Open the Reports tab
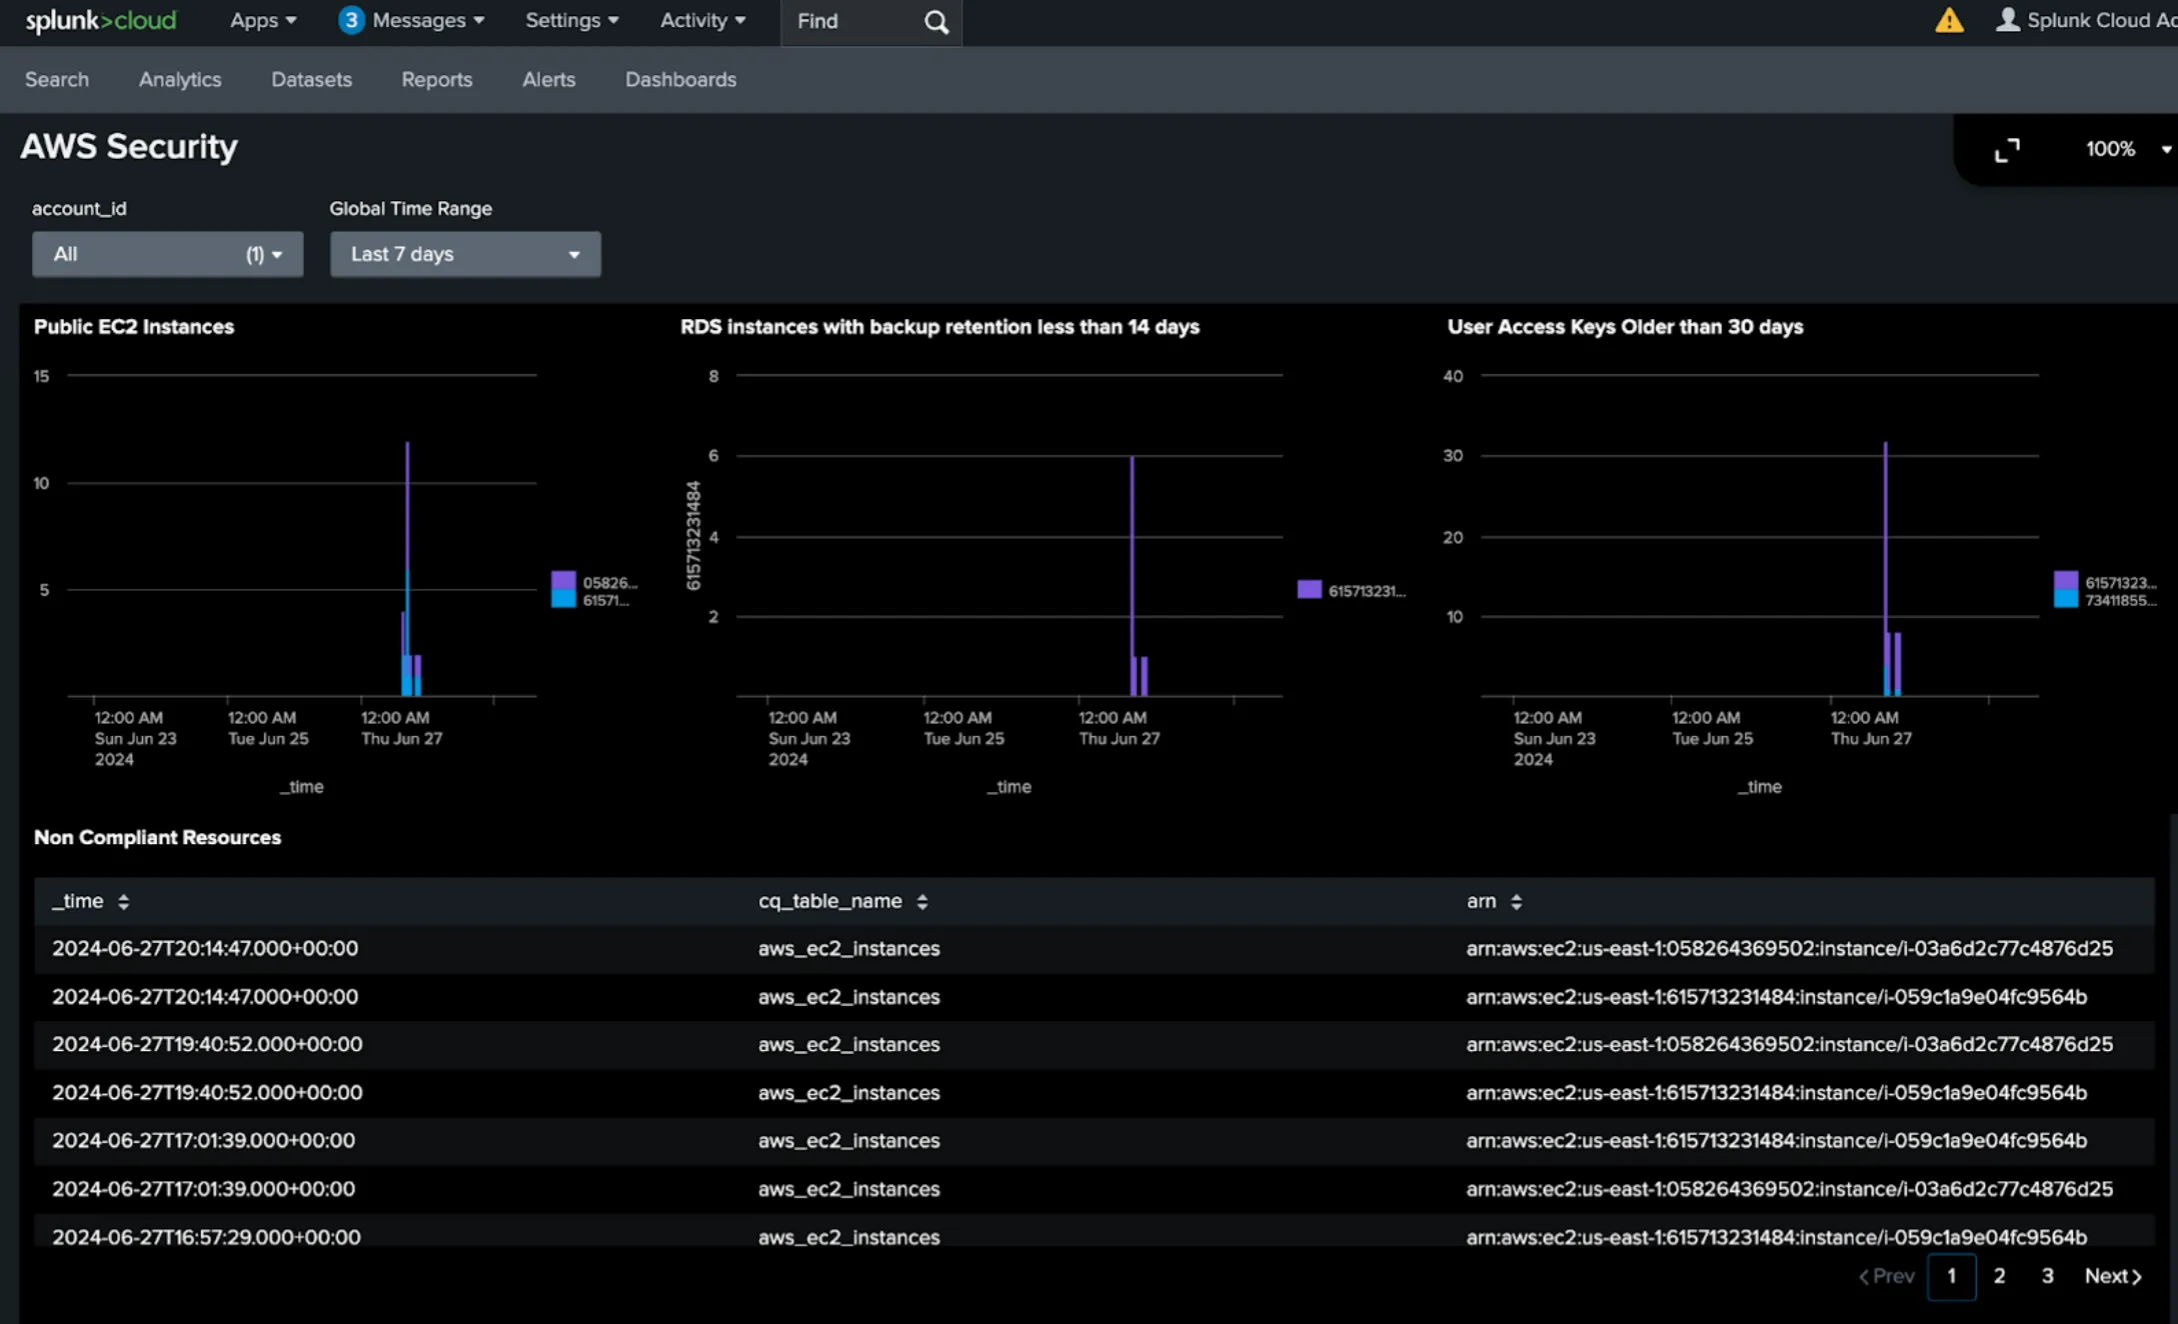This screenshot has width=2178, height=1324. point(437,79)
